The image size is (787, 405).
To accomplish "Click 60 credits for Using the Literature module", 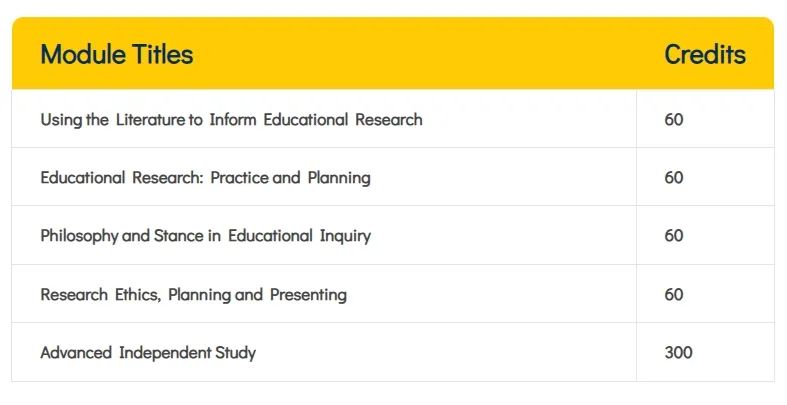I will point(674,119).
